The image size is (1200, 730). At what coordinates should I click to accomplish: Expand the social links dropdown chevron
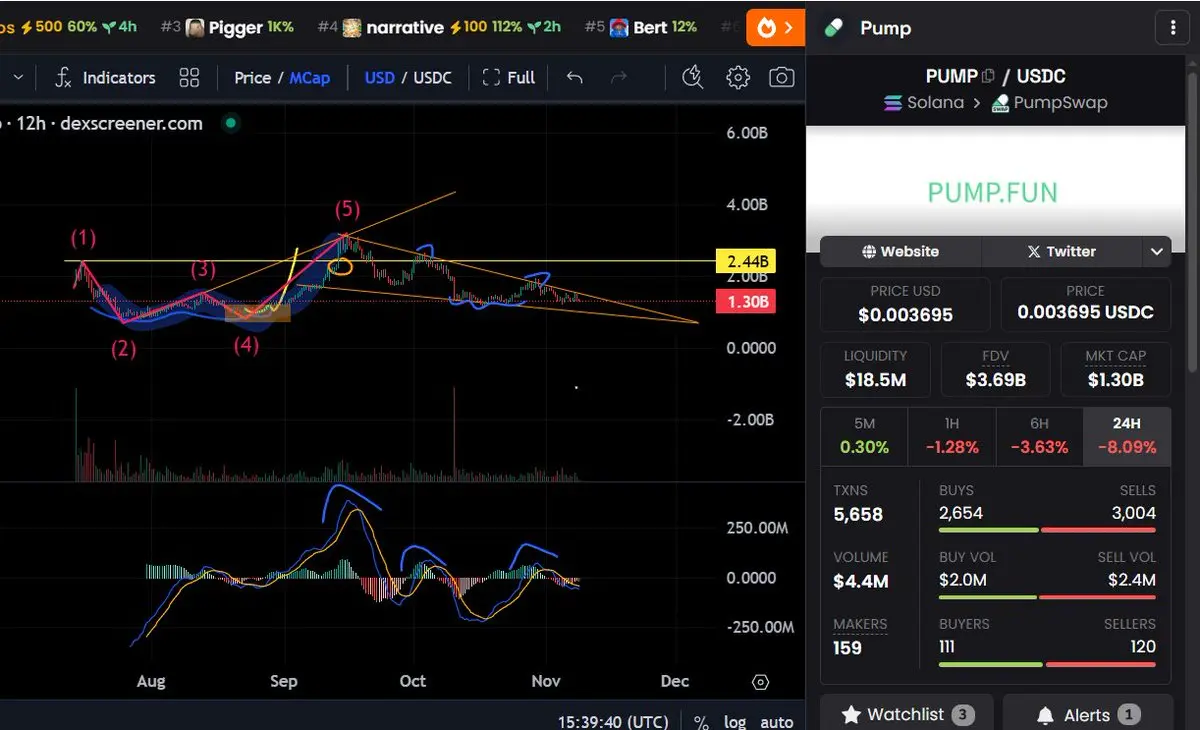(x=1156, y=251)
